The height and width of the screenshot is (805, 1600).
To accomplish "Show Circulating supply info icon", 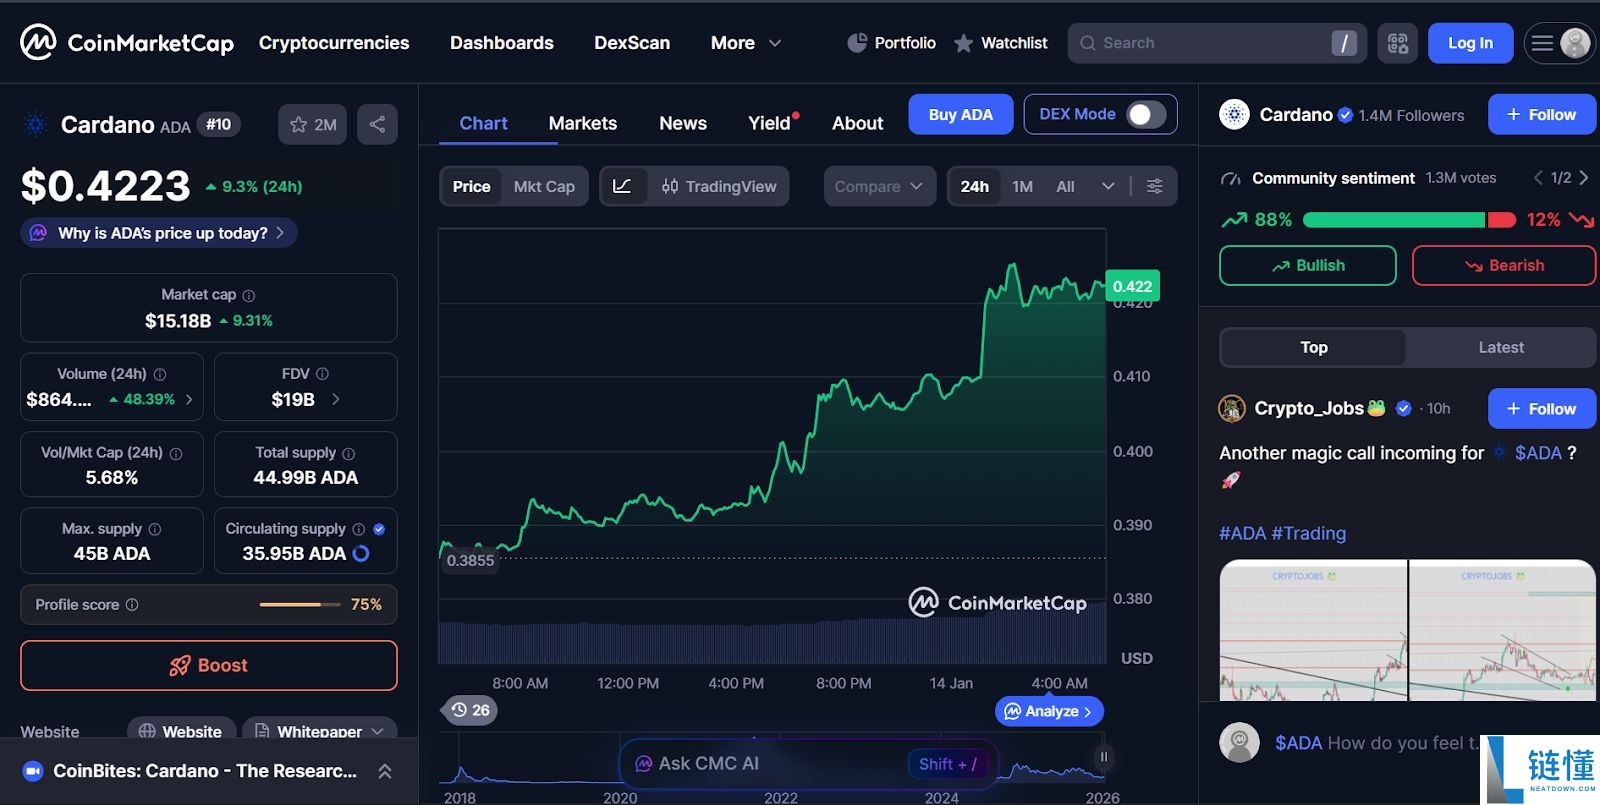I will (x=358, y=529).
